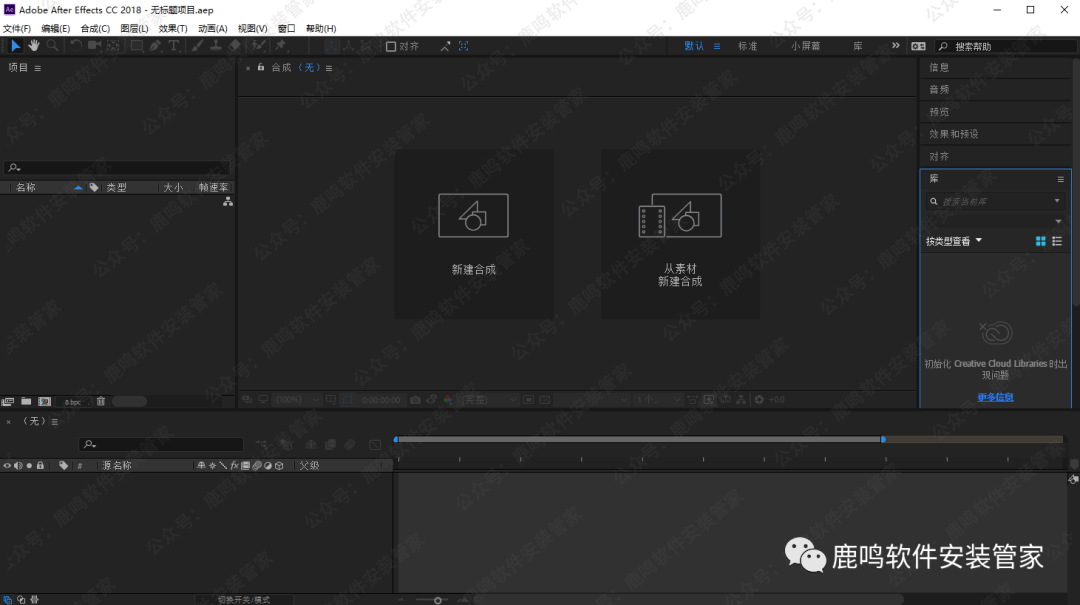
Task: Click the project panel search field
Action: [115, 167]
